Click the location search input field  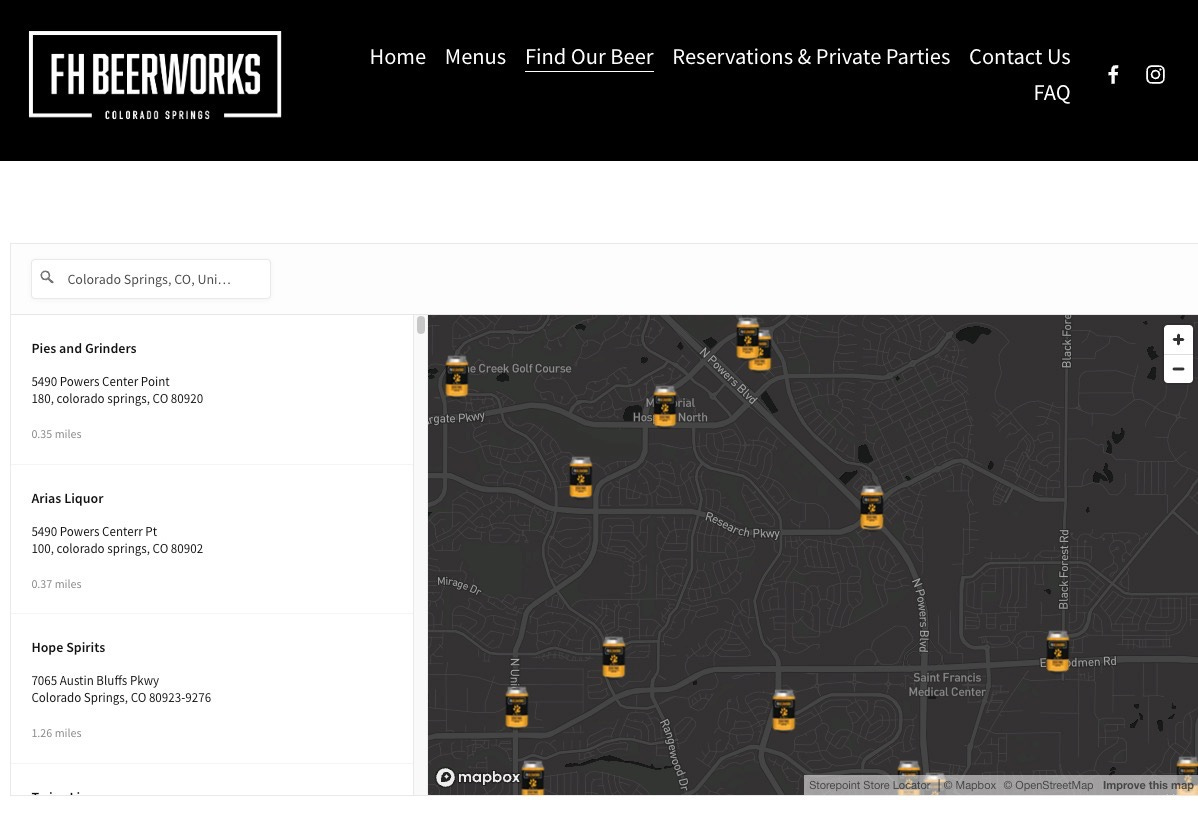point(151,279)
